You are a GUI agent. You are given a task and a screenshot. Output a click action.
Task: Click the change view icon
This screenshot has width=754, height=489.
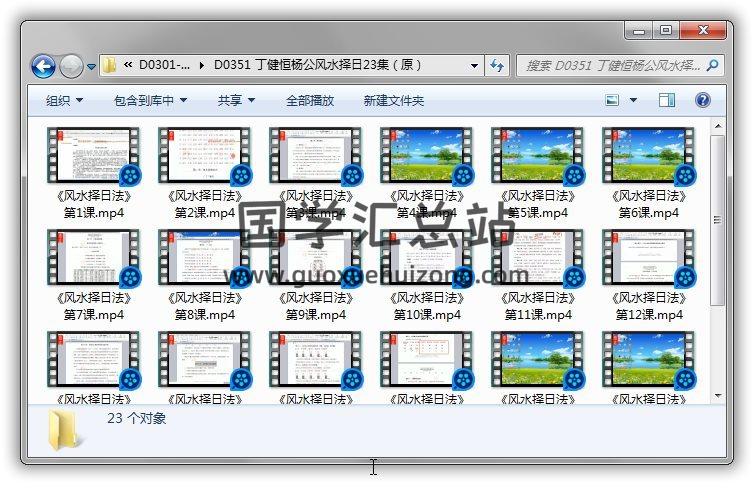point(612,100)
